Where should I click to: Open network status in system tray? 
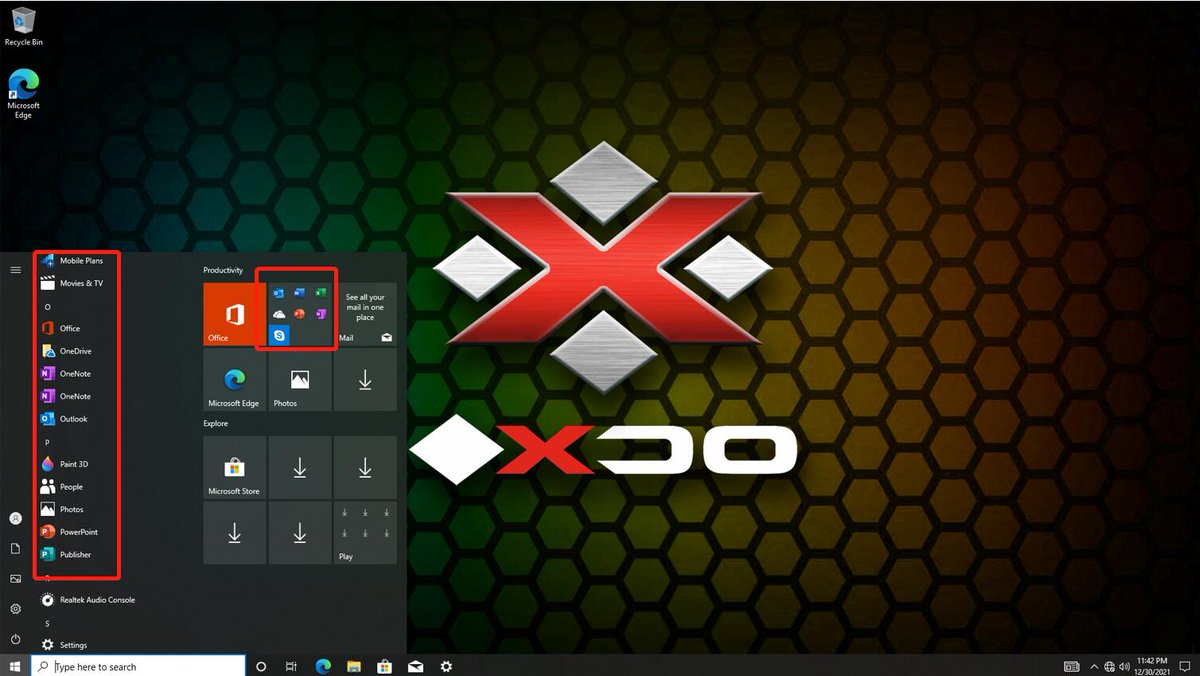pyautogui.click(x=1110, y=666)
